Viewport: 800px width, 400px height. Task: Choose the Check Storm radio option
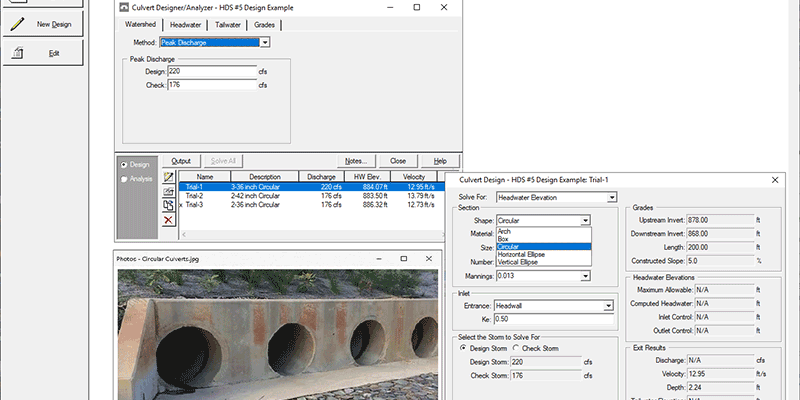[515, 348]
